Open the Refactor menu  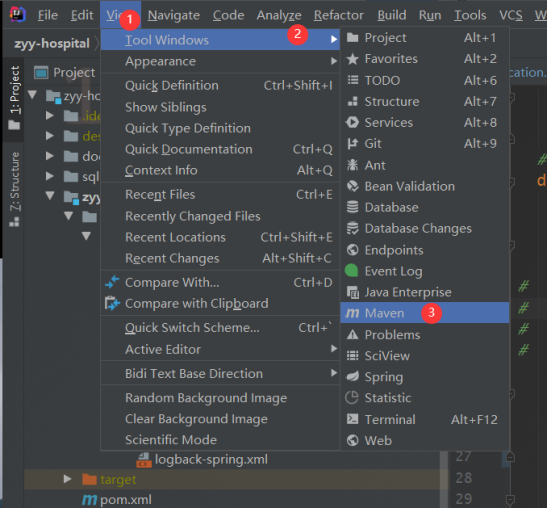[x=338, y=15]
